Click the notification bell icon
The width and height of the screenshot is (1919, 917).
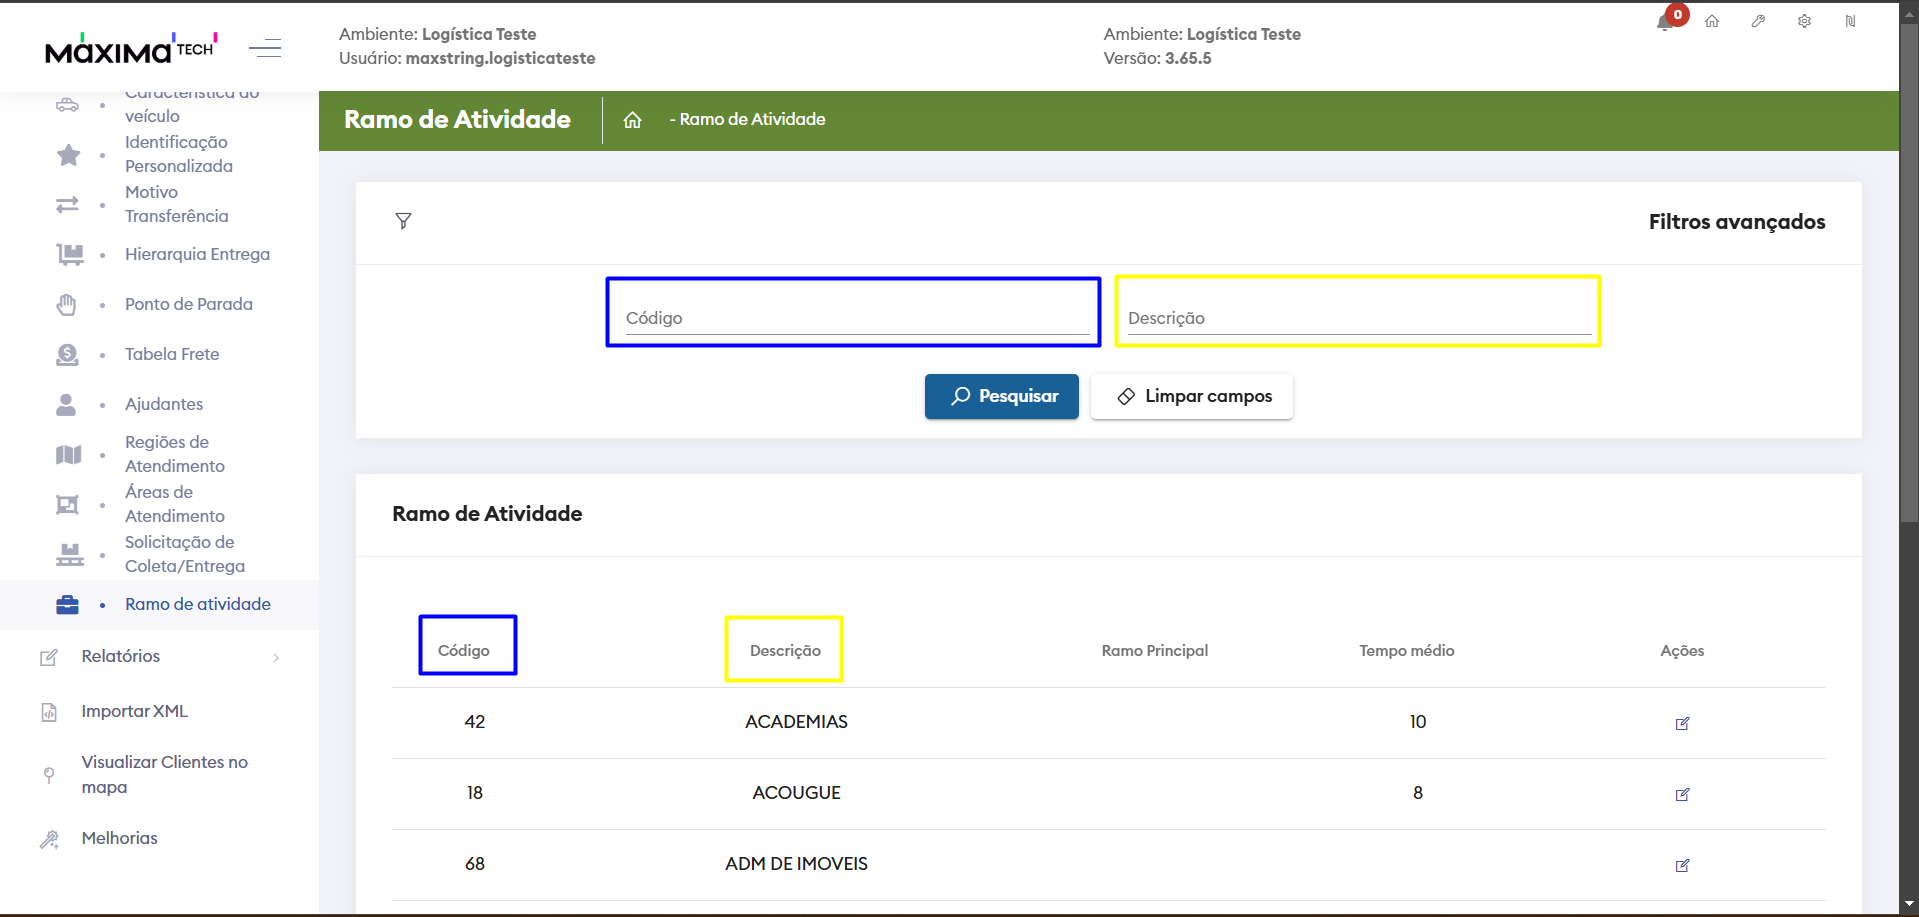coord(1666,22)
